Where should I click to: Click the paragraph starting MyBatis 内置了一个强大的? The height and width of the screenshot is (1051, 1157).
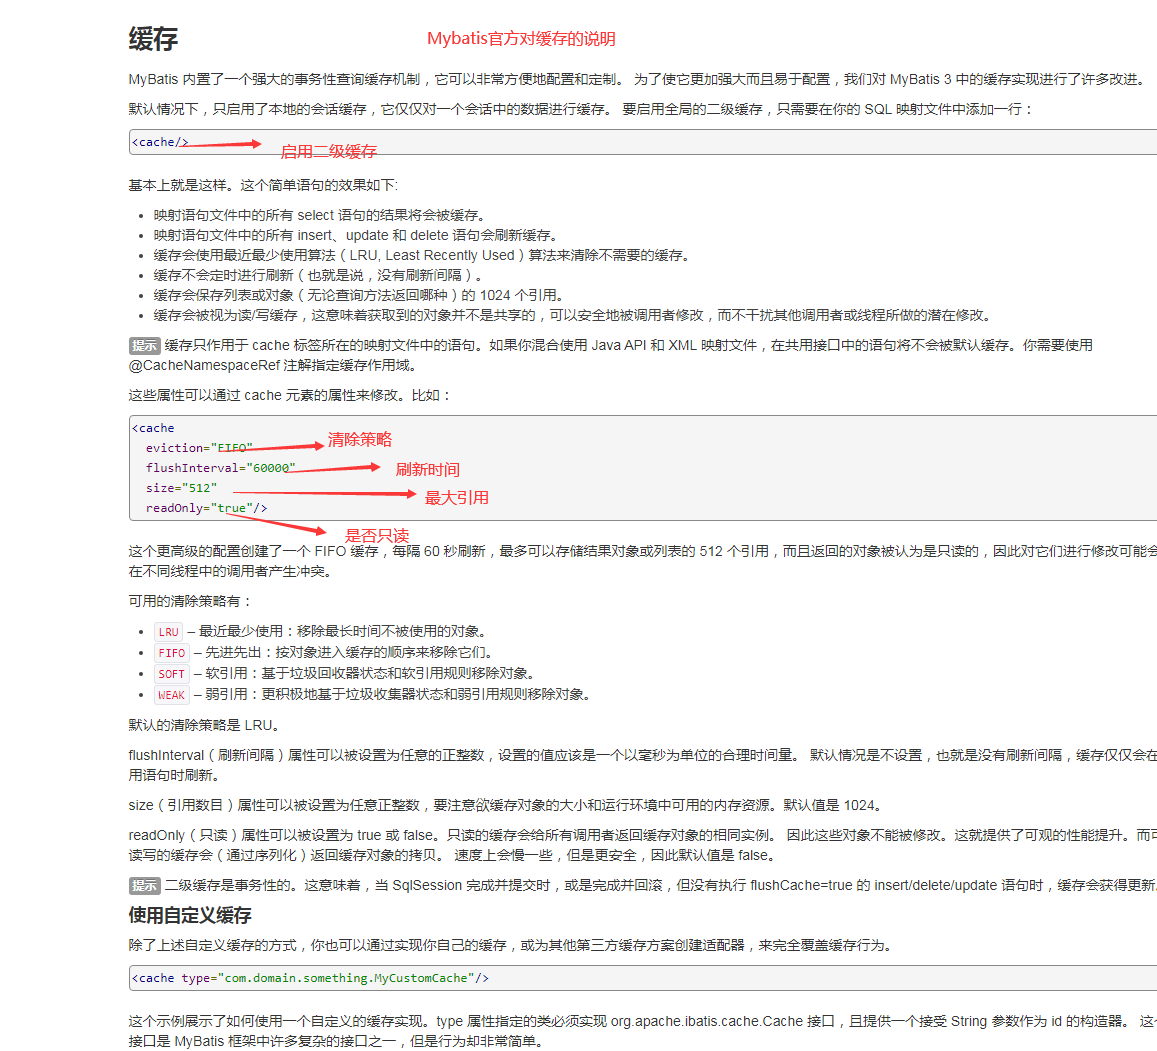(x=637, y=79)
